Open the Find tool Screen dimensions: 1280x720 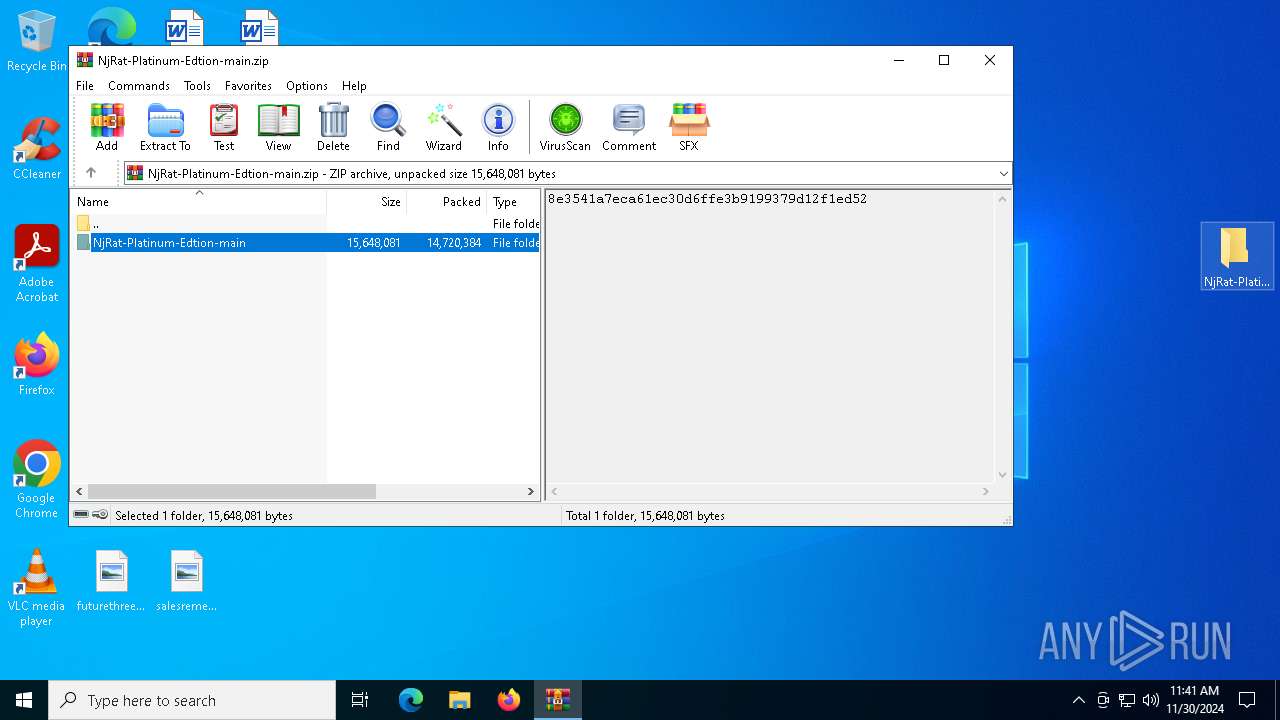pyautogui.click(x=388, y=127)
